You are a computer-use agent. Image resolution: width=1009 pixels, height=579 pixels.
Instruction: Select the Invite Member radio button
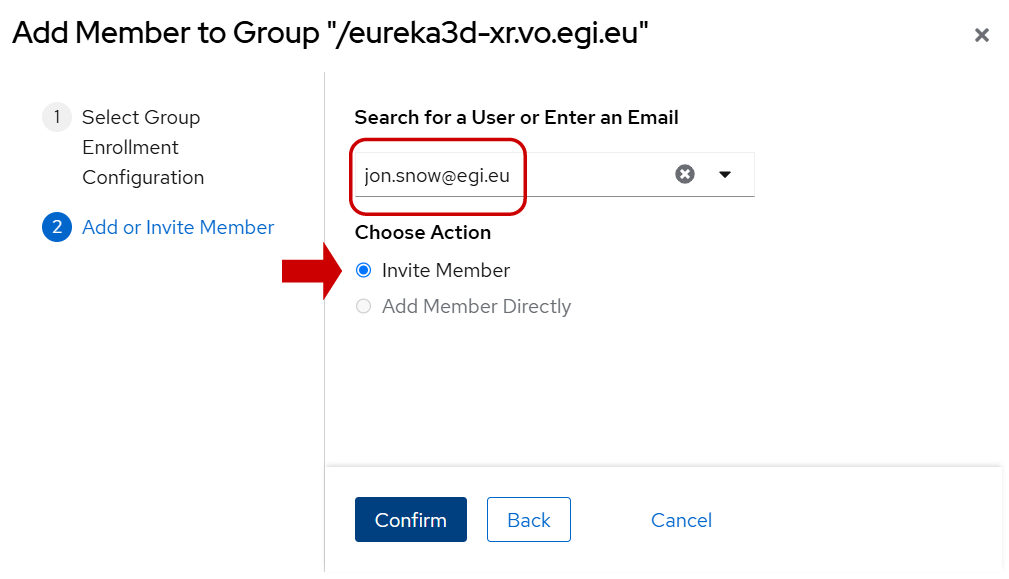tap(364, 270)
